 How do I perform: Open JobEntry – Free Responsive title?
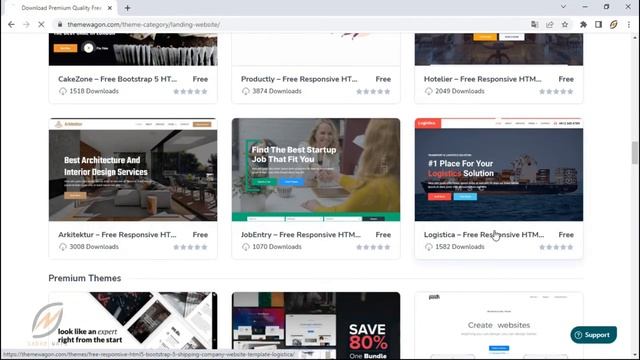pos(301,235)
